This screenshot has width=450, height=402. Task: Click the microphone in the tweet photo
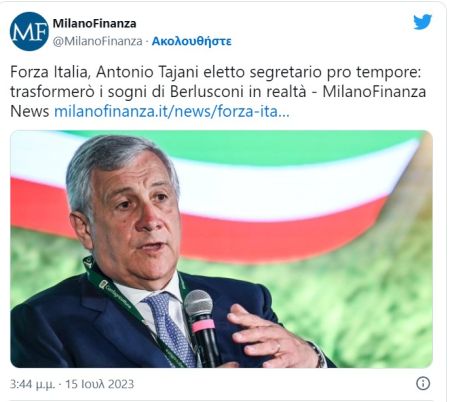point(201,327)
